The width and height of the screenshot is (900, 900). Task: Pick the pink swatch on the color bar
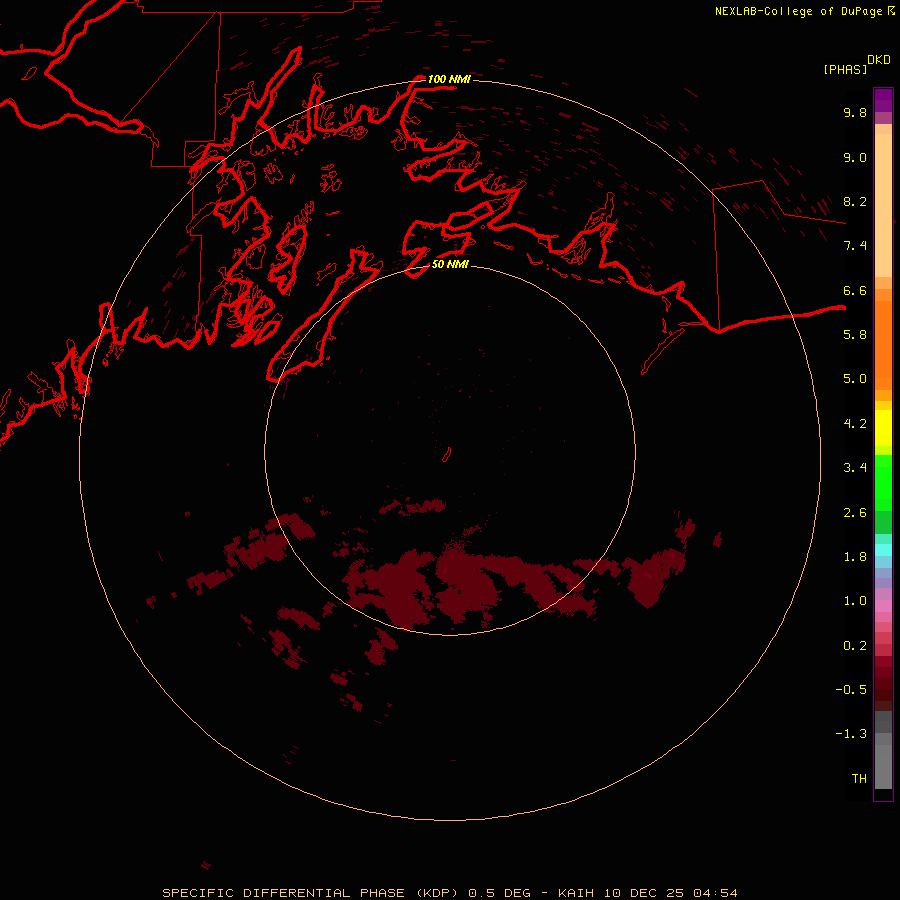(x=883, y=606)
